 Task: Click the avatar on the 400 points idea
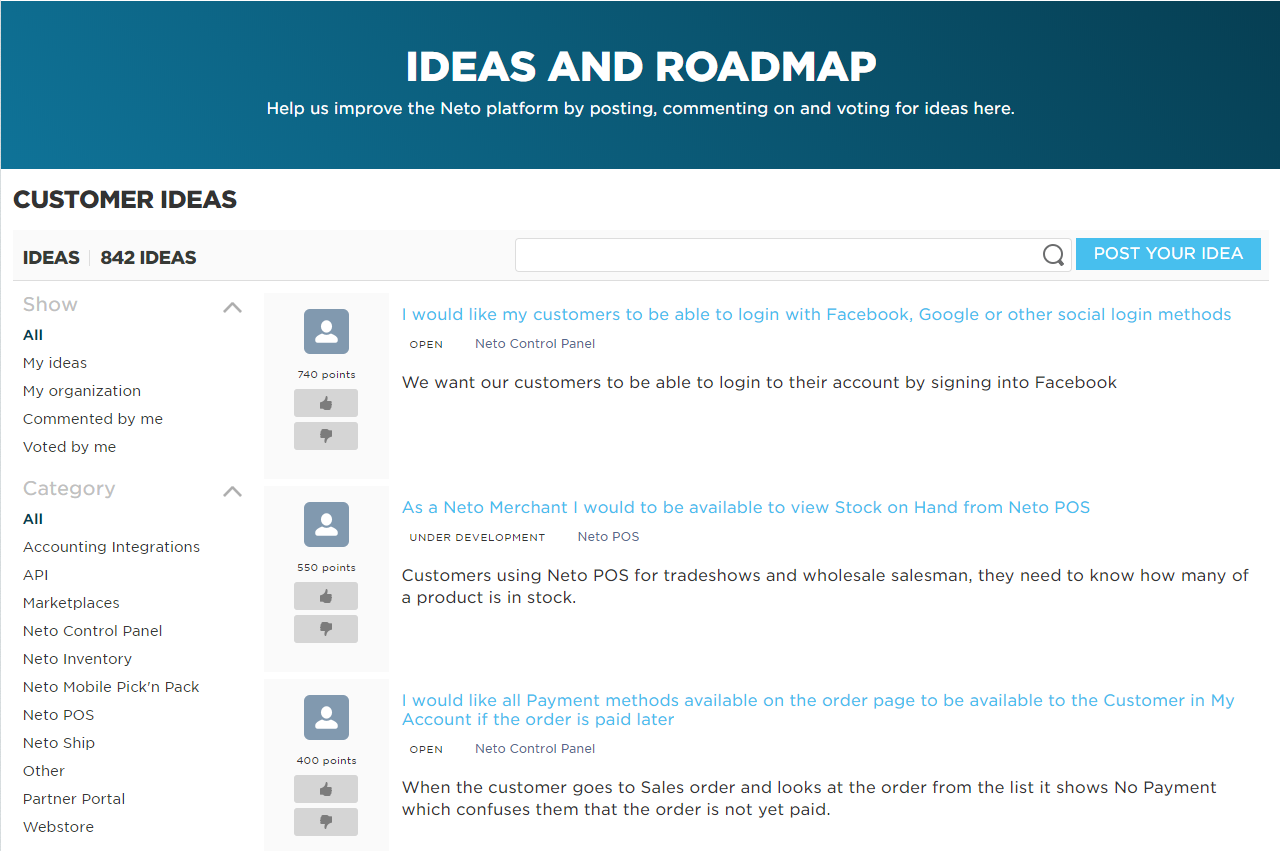click(326, 717)
